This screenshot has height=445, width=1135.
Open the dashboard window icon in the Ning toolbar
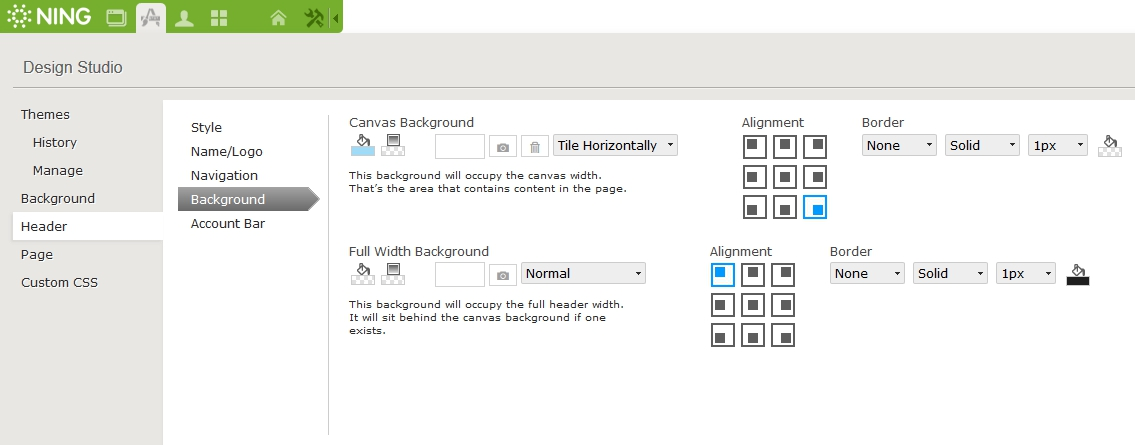point(116,18)
